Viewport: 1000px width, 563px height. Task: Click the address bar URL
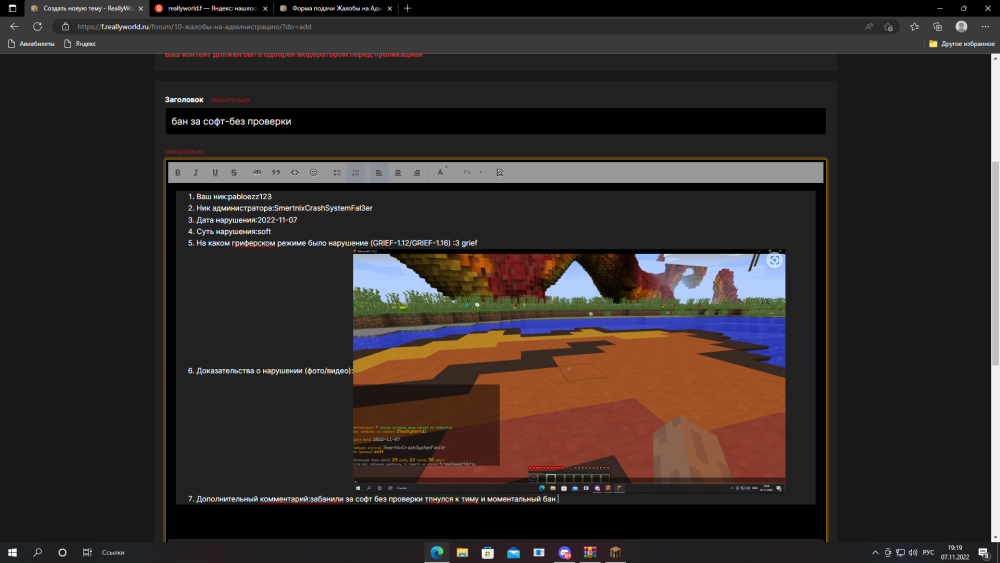point(195,27)
